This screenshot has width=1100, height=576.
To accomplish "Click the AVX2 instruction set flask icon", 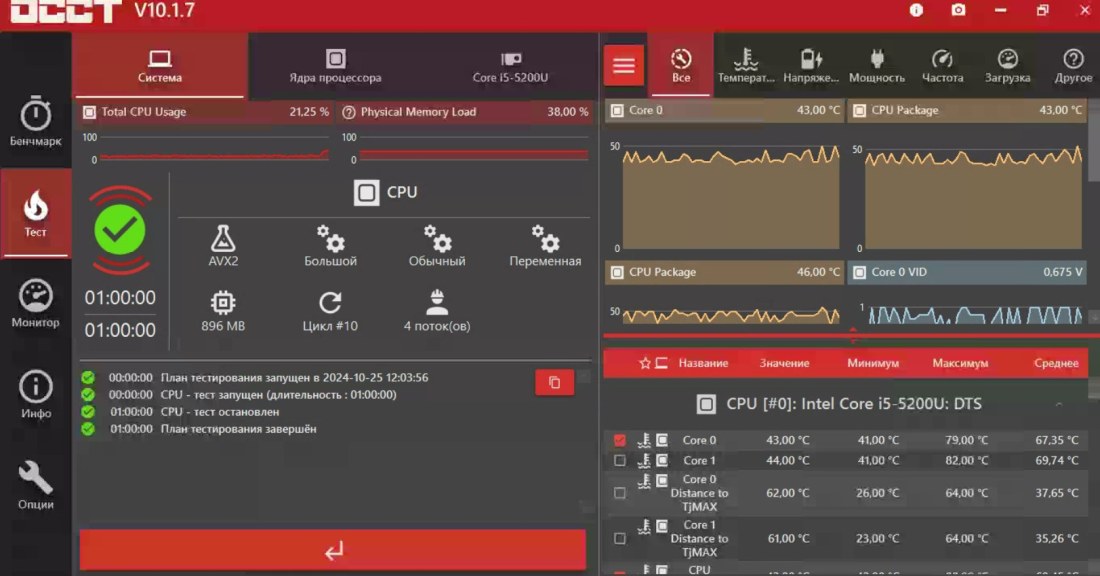I will (x=223, y=239).
